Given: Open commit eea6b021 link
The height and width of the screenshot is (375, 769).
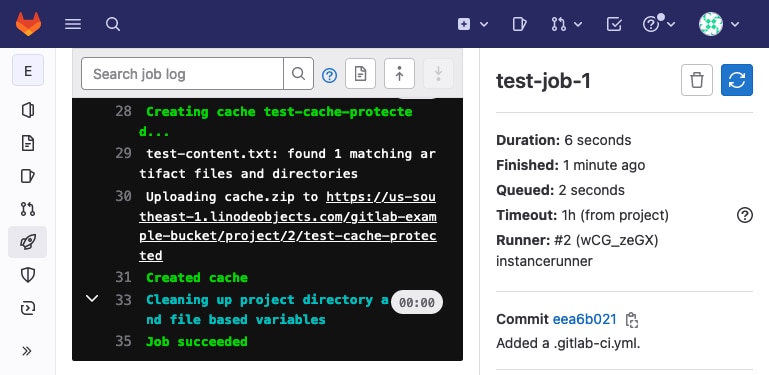Looking at the screenshot, I should click(585, 320).
